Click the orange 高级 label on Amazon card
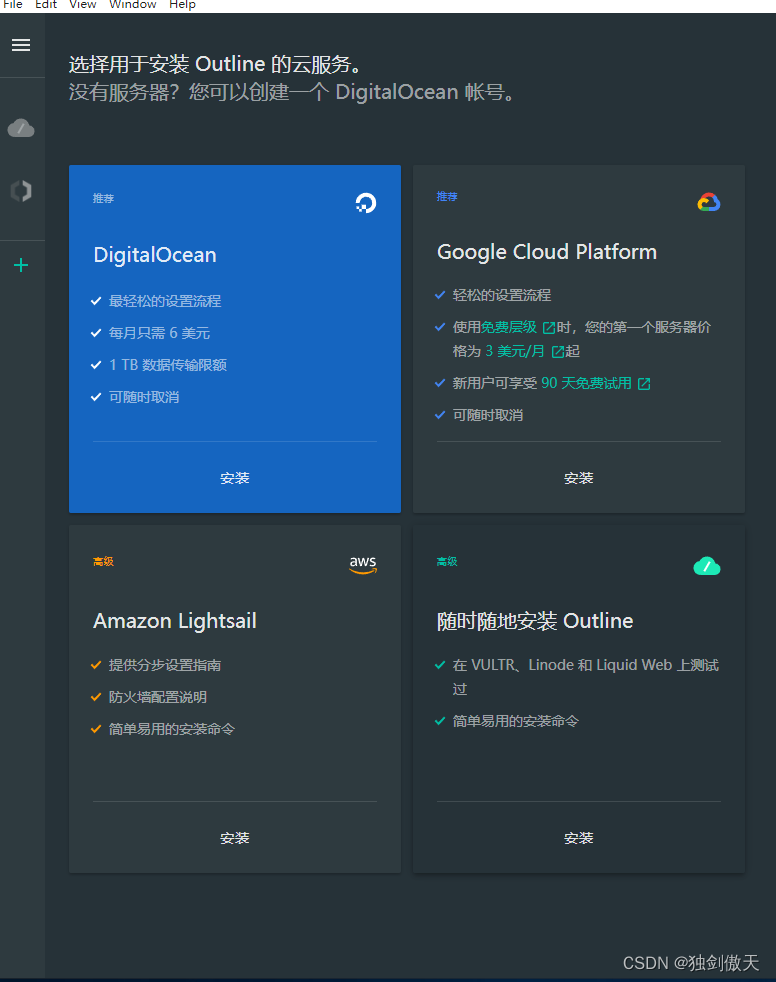The width and height of the screenshot is (776, 982). click(103, 562)
